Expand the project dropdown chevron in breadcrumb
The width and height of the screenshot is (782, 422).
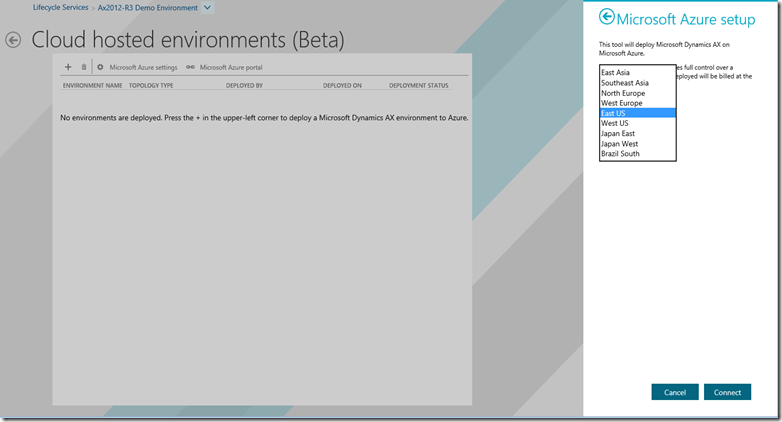coord(207,7)
